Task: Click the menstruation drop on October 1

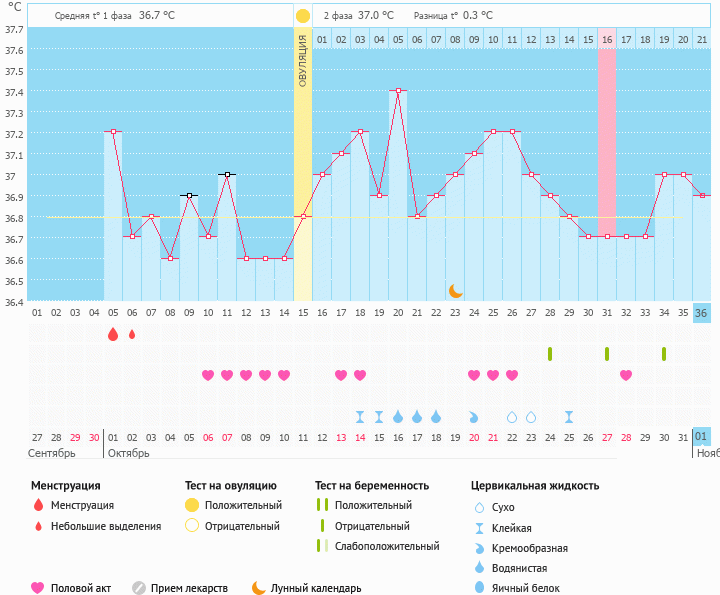Action: click(x=113, y=334)
